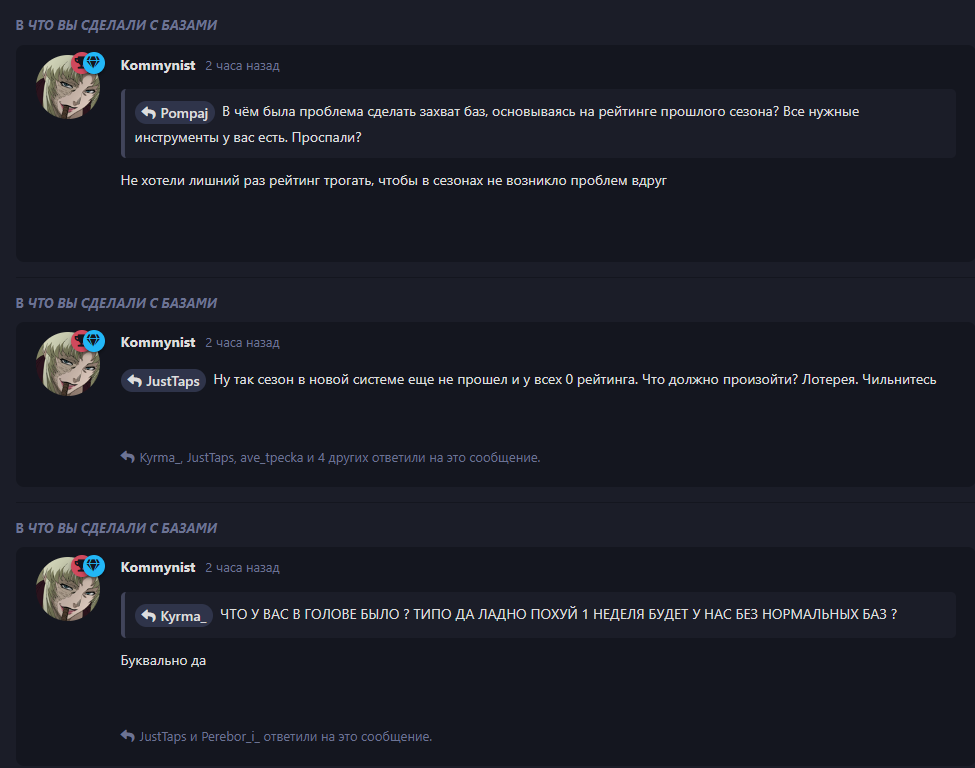The height and width of the screenshot is (768, 975).
Task: Click the reply arrow icon beside Pompaj
Action: pyautogui.click(x=148, y=113)
